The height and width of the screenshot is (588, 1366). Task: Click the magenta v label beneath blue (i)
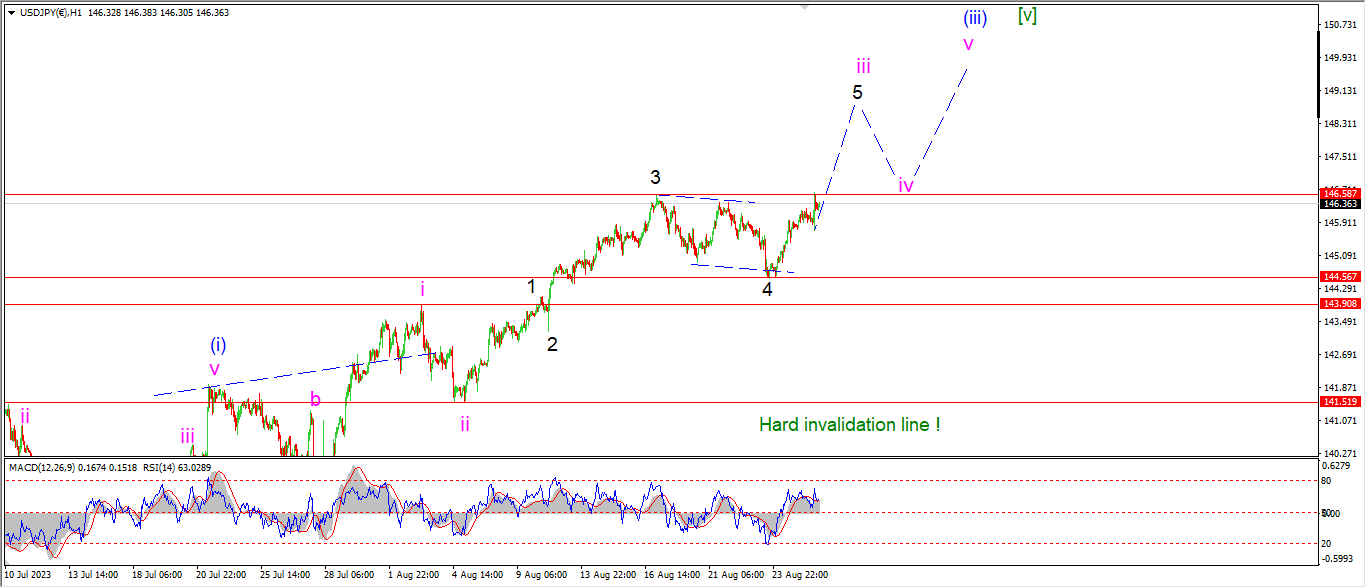[x=214, y=369]
